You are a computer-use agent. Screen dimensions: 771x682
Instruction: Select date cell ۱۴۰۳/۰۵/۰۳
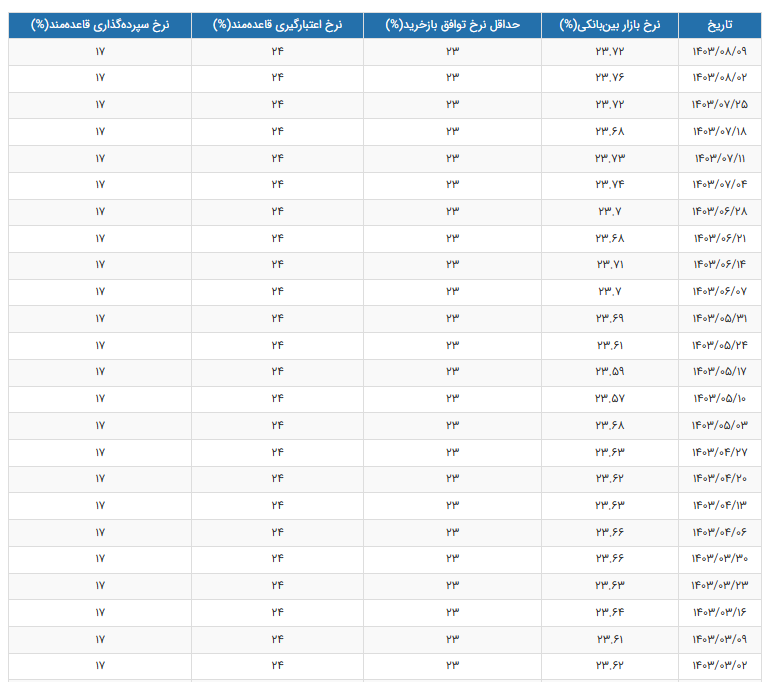click(719, 425)
